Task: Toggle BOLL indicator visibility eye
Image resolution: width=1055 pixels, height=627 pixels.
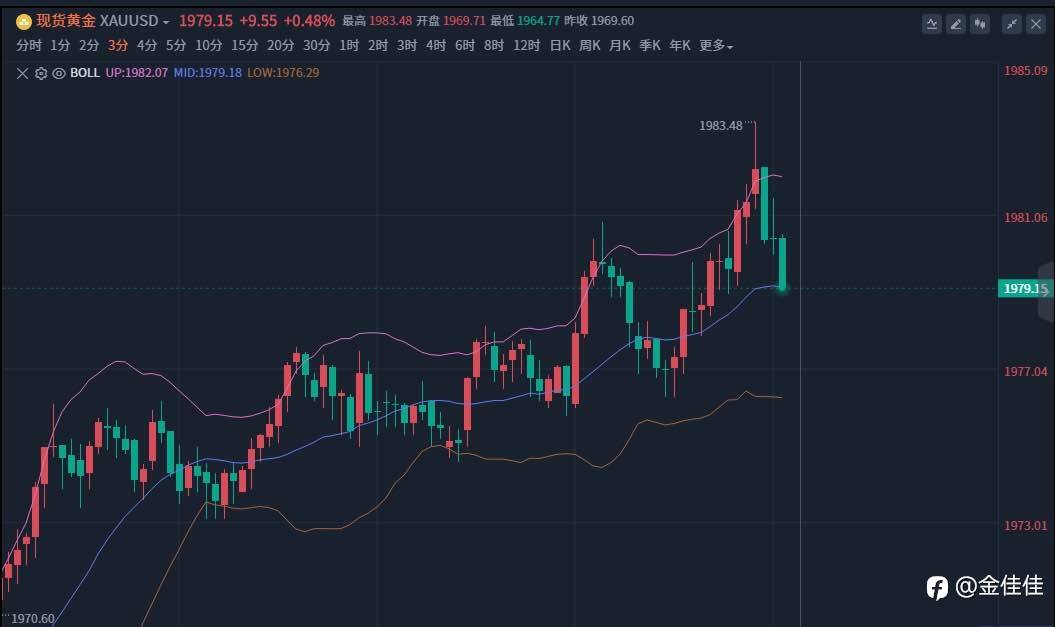Action: click(59, 73)
